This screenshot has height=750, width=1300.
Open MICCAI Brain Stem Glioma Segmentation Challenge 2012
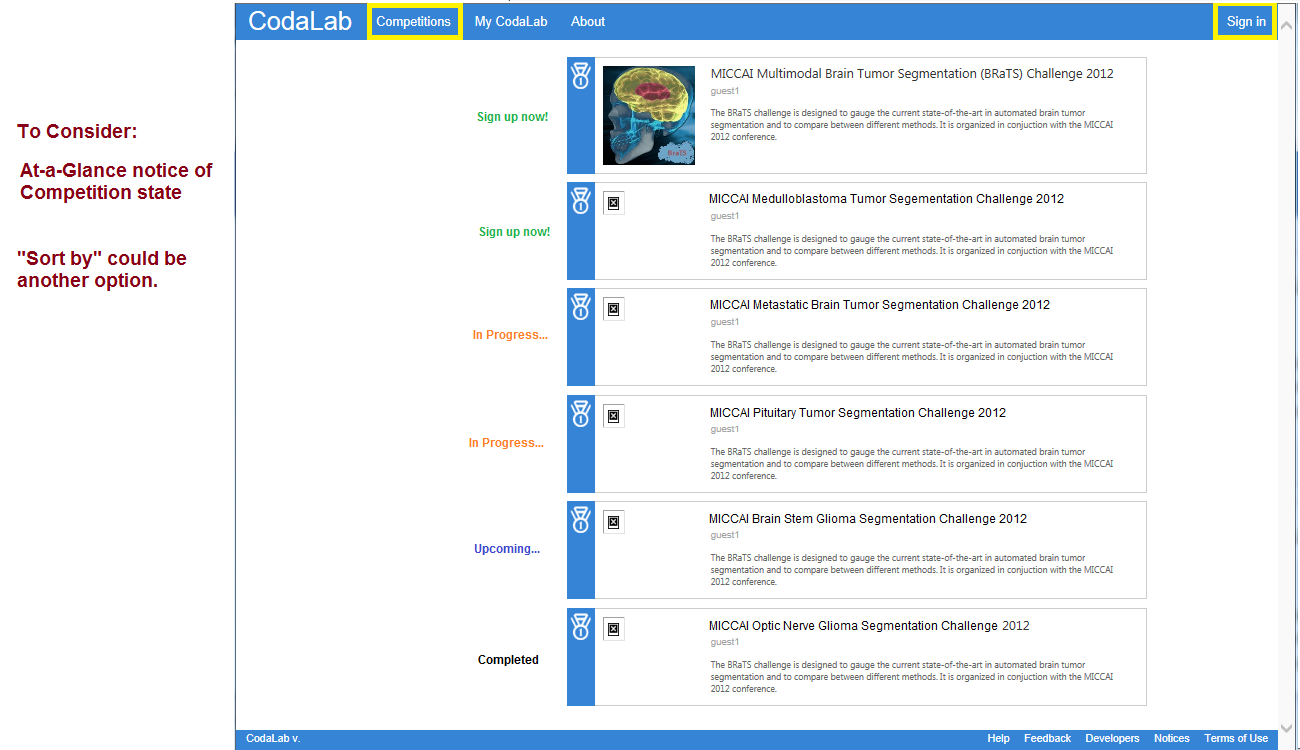[868, 519]
